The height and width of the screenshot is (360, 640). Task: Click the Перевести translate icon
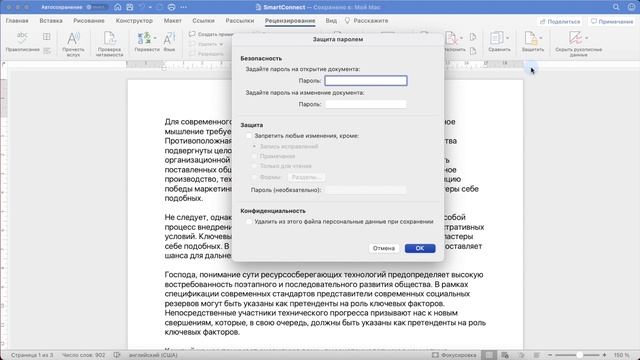(x=144, y=38)
